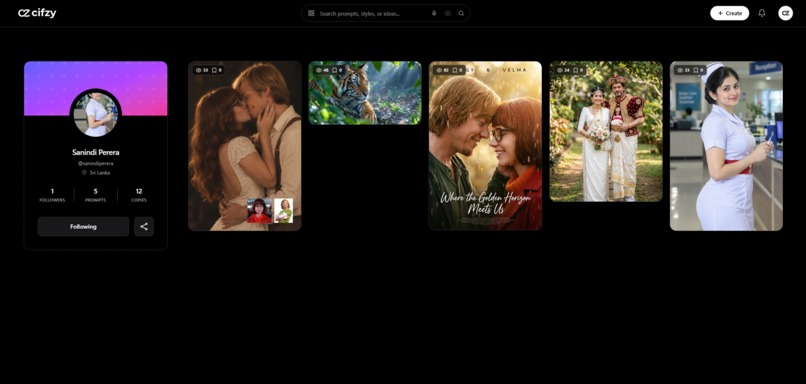
Task: Submit search with the magnifier icon
Action: 461,13
